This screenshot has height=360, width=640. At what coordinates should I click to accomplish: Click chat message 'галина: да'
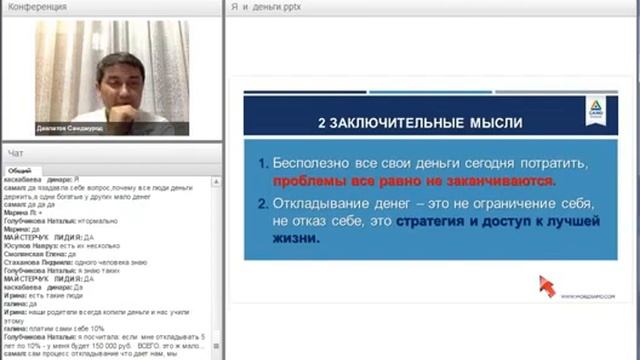[x=20, y=304]
